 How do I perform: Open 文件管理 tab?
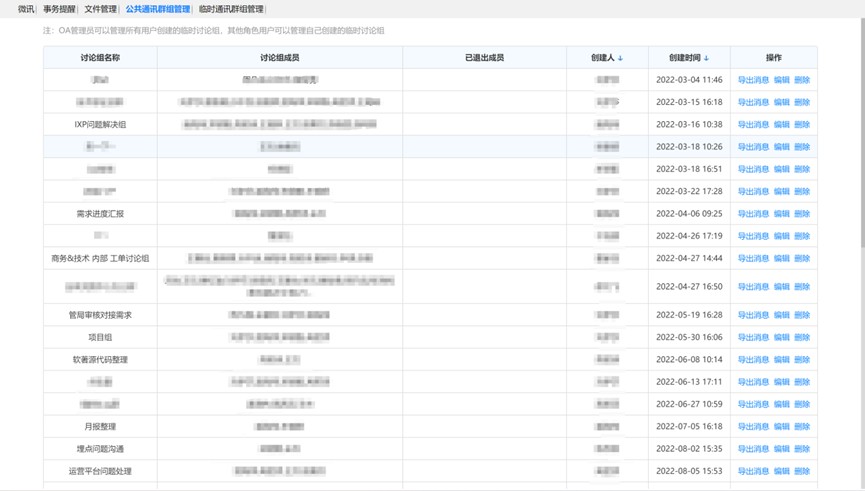coord(101,9)
